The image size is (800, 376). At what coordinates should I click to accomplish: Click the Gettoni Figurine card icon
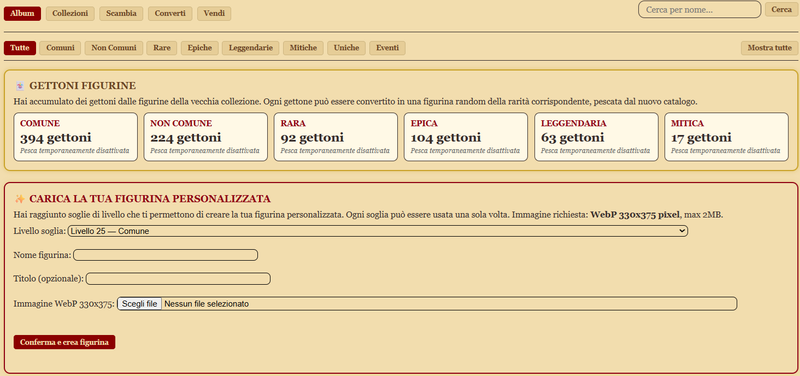pyautogui.click(x=20, y=86)
